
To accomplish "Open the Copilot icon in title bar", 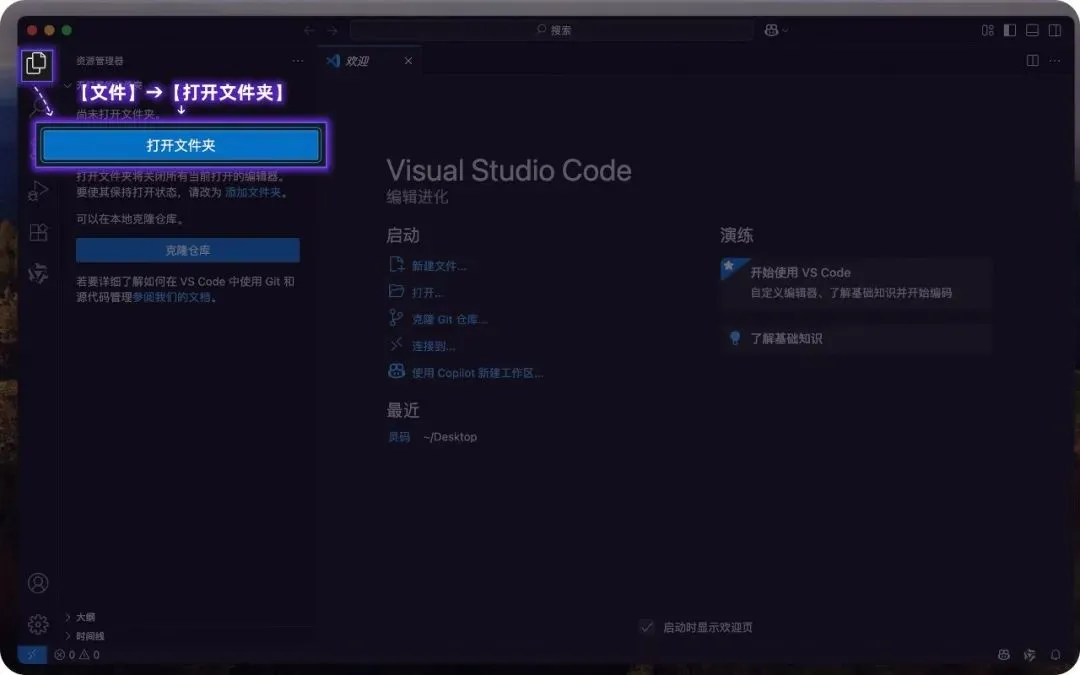I will [771, 30].
